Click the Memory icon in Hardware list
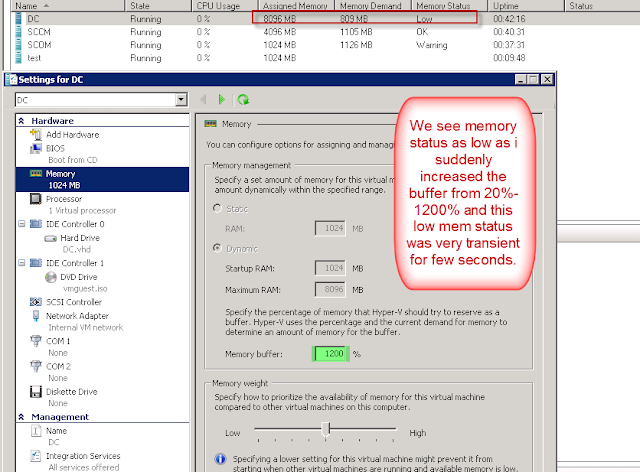The height and width of the screenshot is (472, 640). pos(36,174)
